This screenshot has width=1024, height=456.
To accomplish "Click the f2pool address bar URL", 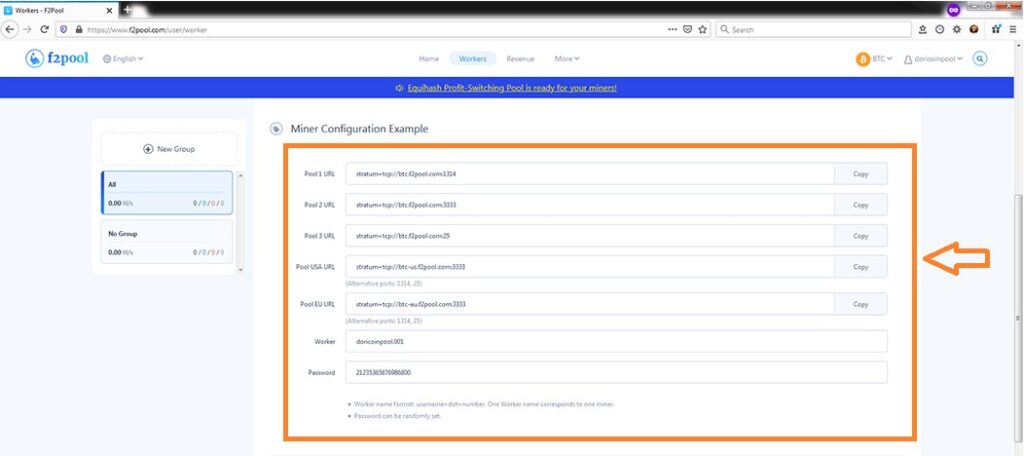I will (147, 29).
